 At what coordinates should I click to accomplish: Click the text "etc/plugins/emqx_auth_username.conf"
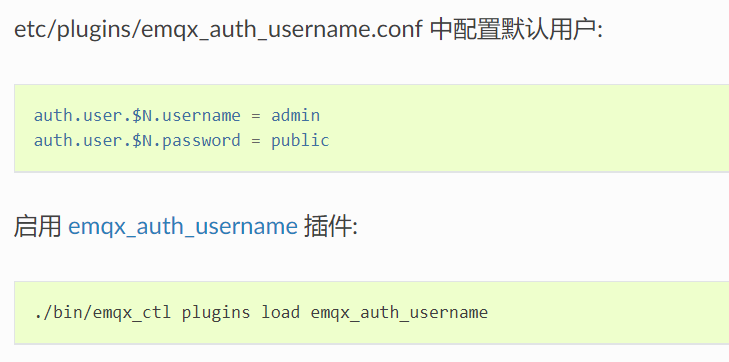pos(219,30)
